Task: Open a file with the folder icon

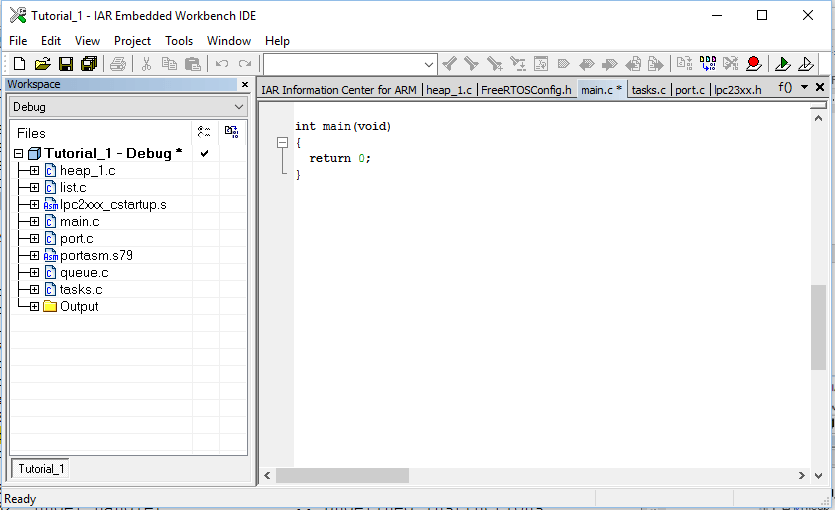Action: click(42, 64)
